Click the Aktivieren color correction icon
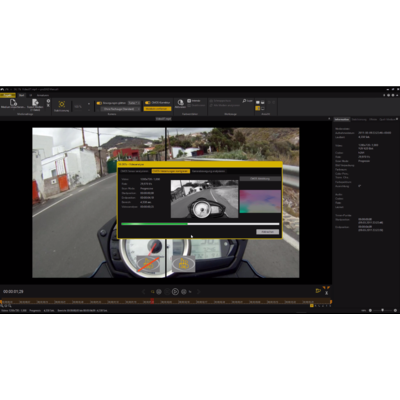This screenshot has height=400, width=400. 180,102
